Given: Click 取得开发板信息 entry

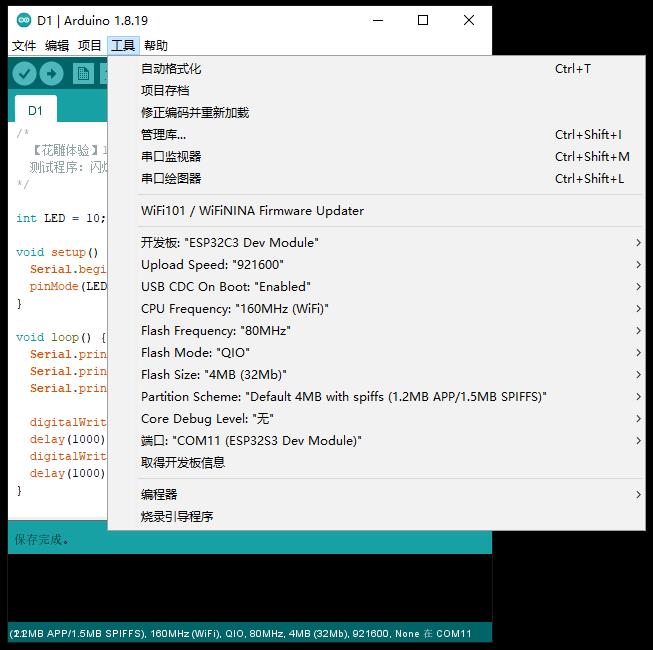Looking at the screenshot, I should point(374,463).
